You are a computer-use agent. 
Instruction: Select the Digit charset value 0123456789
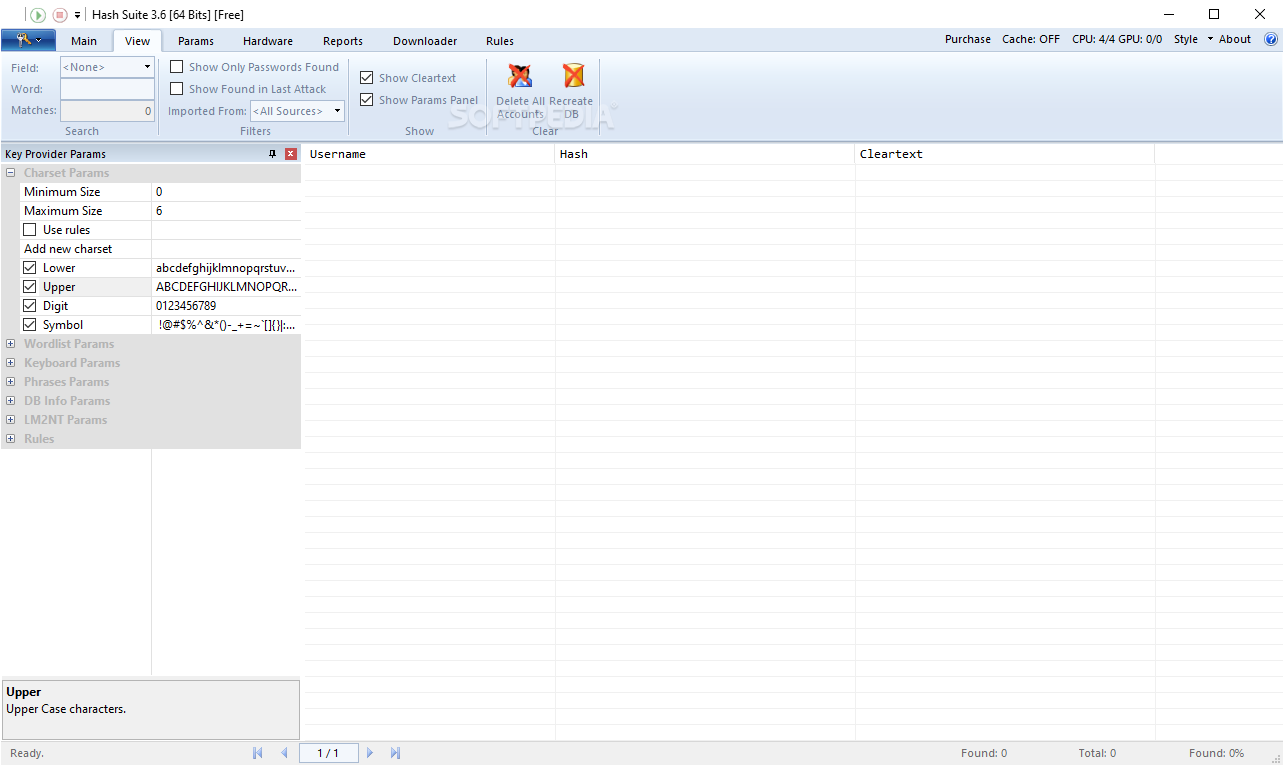[x=226, y=306]
